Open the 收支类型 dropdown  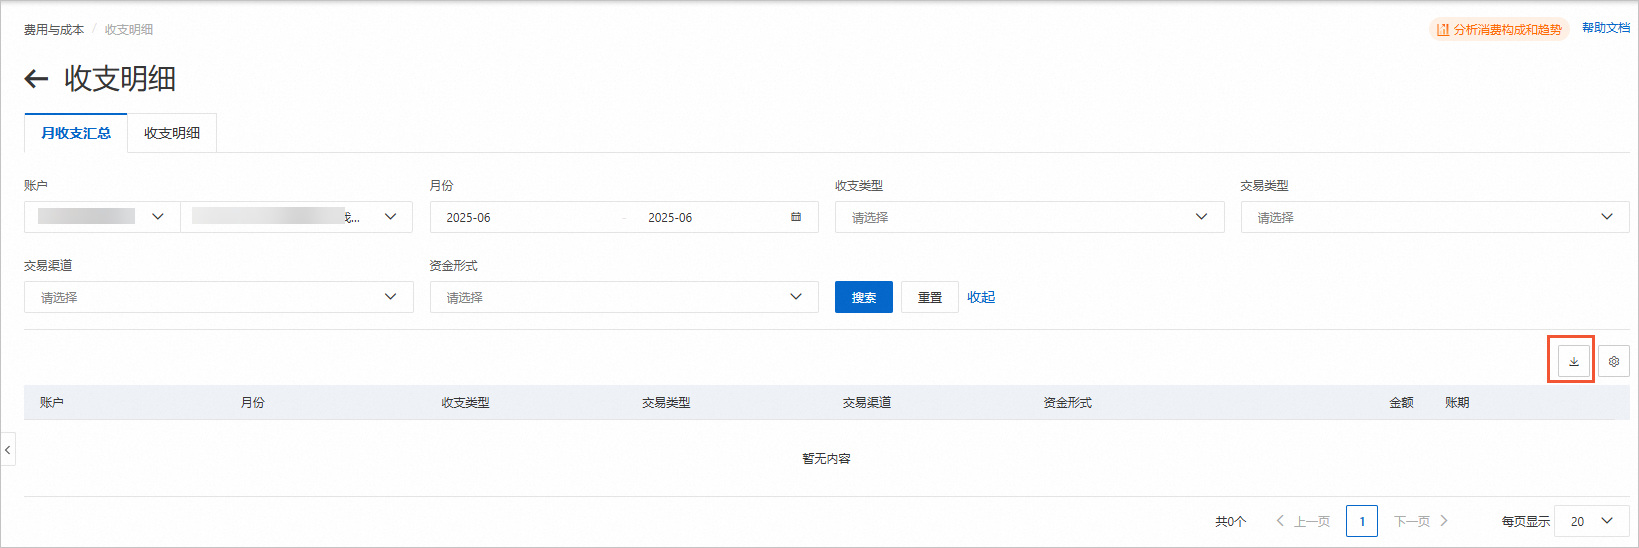[1029, 217]
